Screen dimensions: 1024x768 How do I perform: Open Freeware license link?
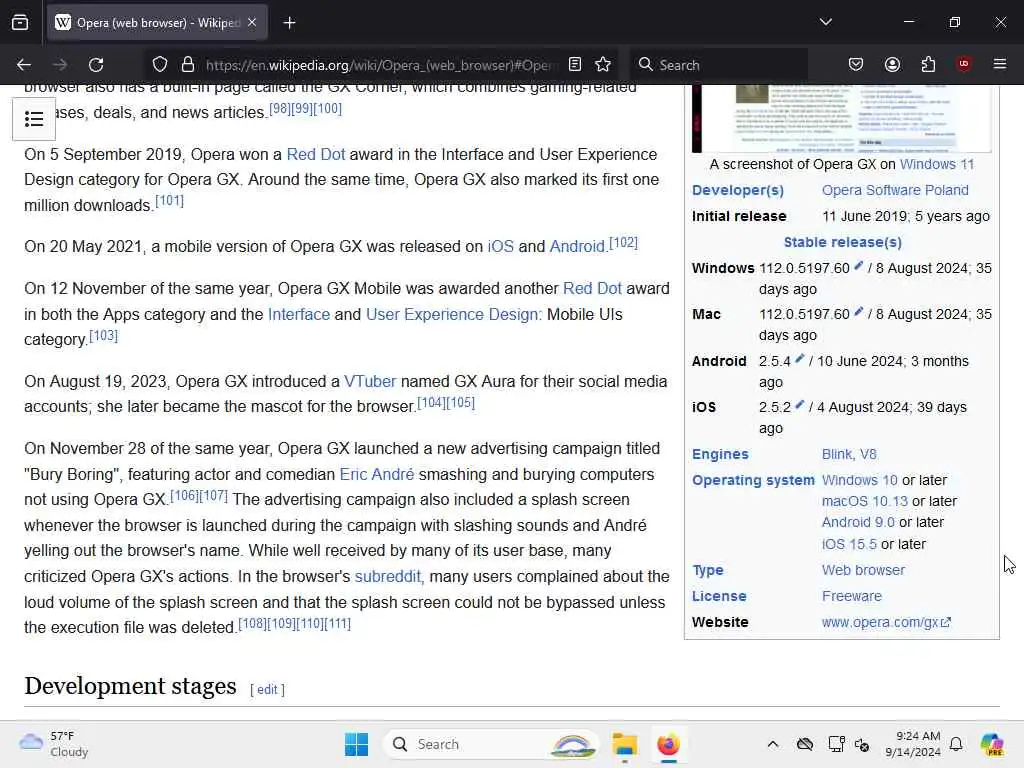[x=852, y=596]
